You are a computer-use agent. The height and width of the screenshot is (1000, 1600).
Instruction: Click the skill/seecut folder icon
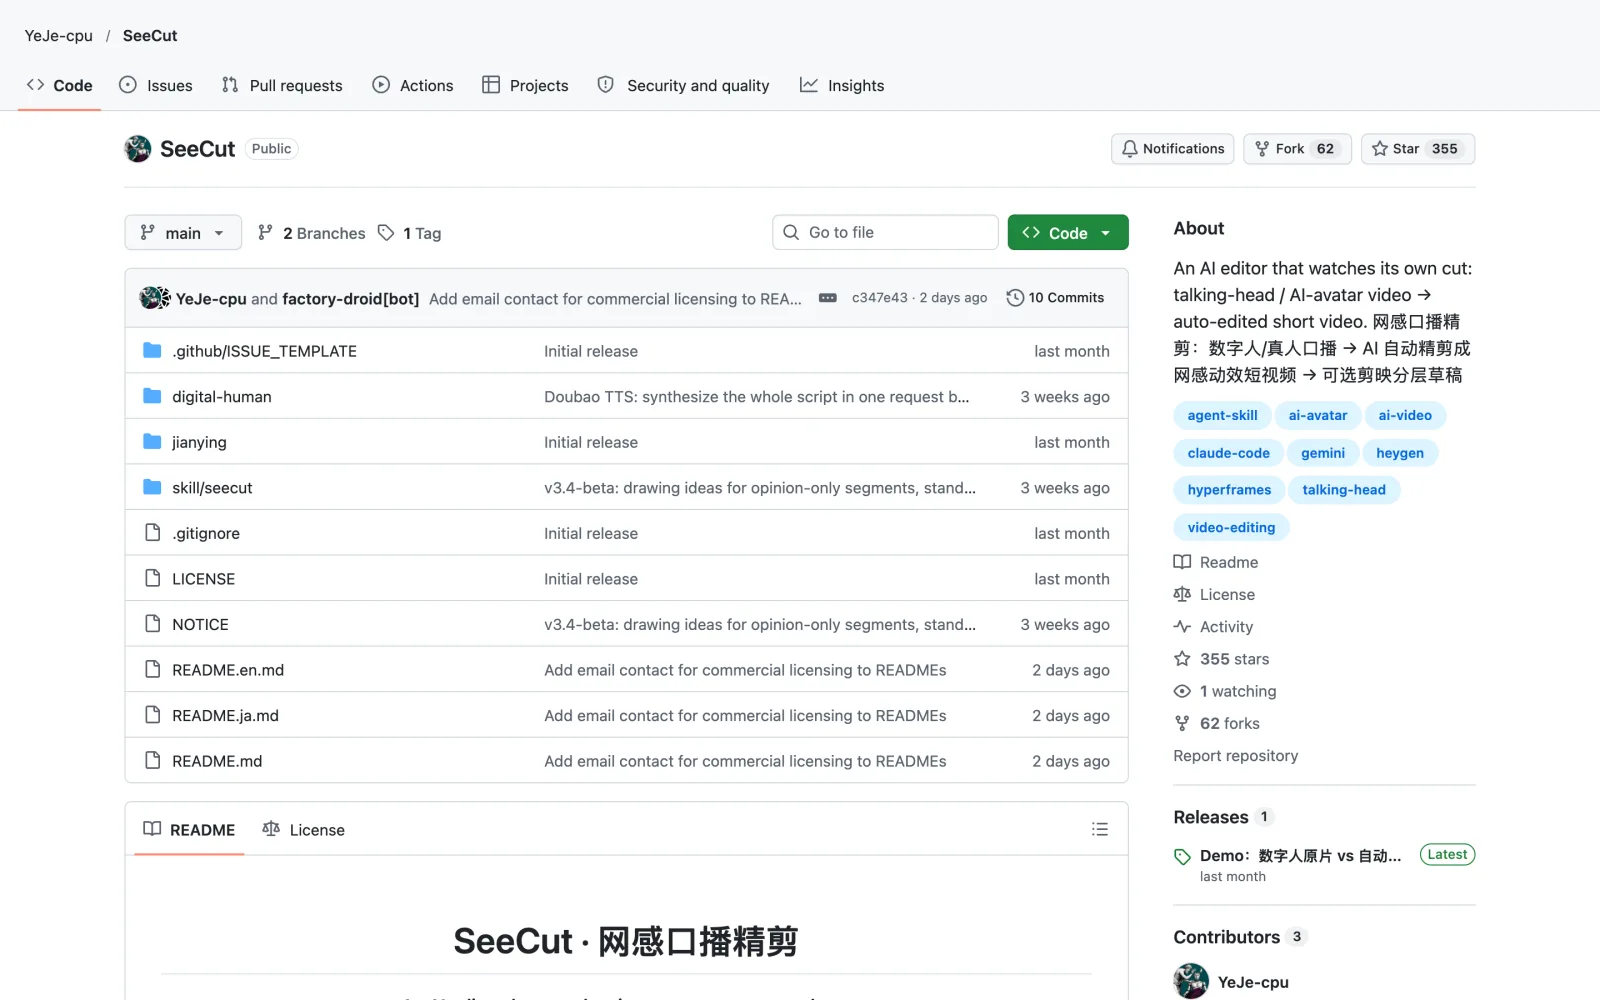coord(152,487)
